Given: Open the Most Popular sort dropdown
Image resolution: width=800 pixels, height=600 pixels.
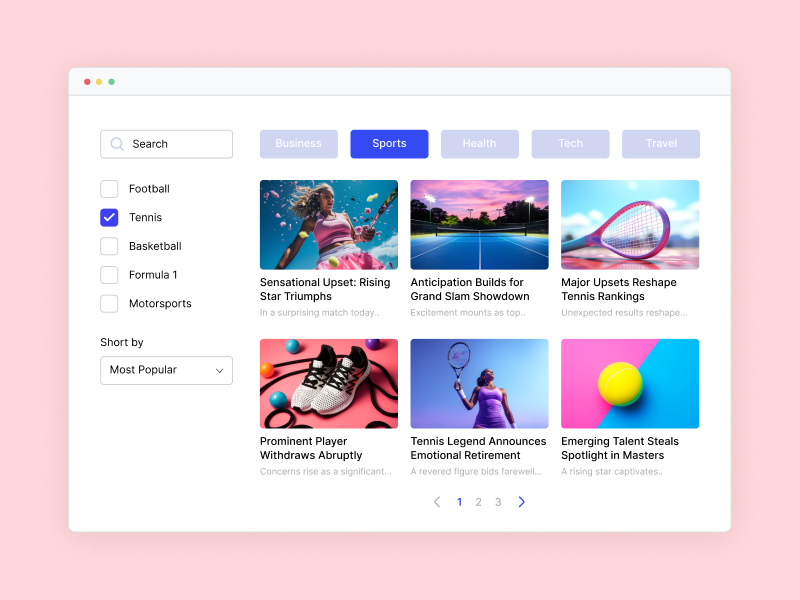Looking at the screenshot, I should point(166,370).
